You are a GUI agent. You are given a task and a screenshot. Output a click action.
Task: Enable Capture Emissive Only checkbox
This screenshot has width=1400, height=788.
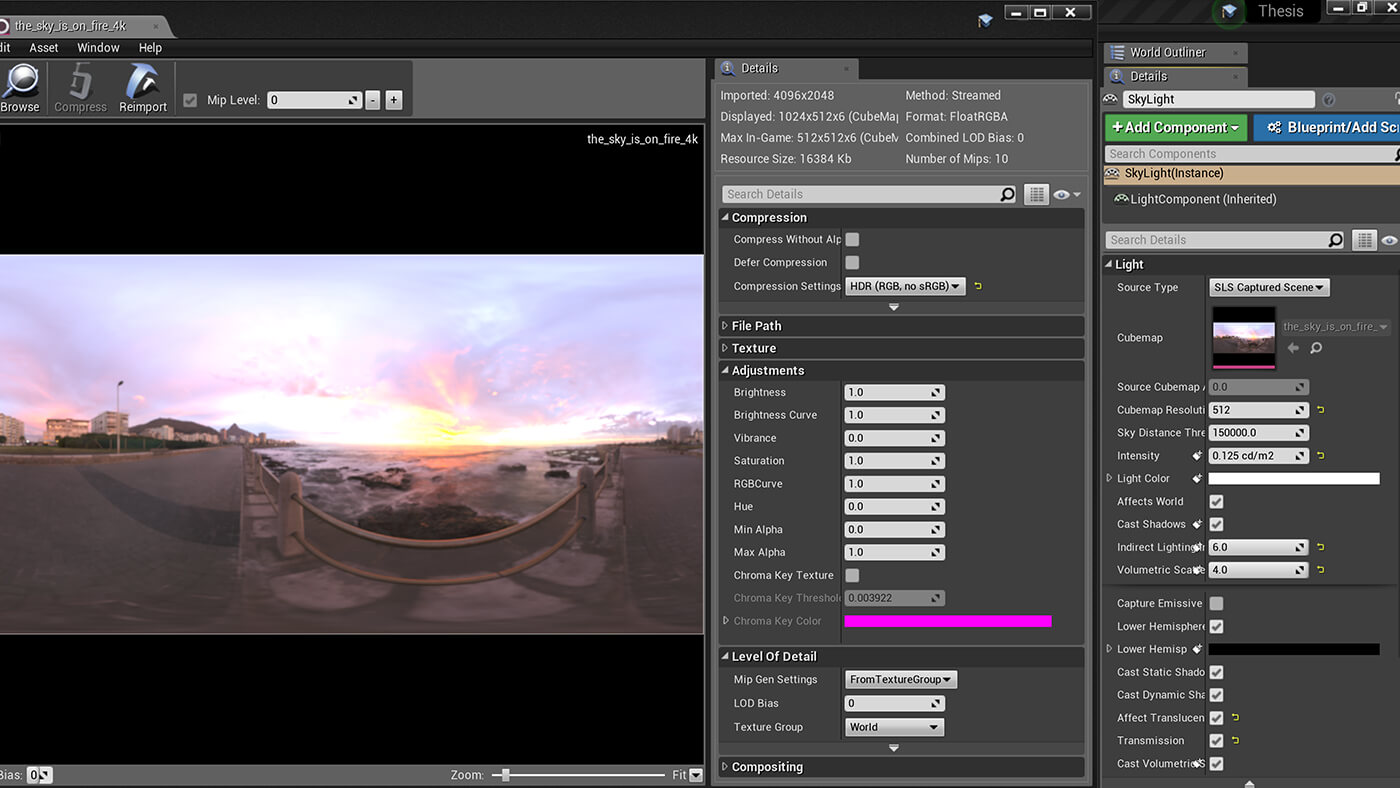point(1216,604)
